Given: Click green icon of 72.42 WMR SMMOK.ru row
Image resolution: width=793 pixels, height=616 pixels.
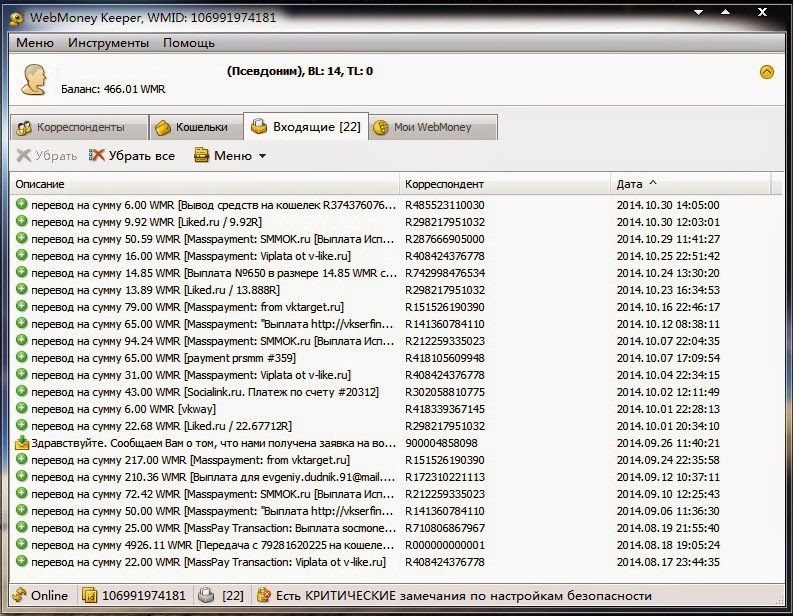Looking at the screenshot, I should (x=21, y=494).
